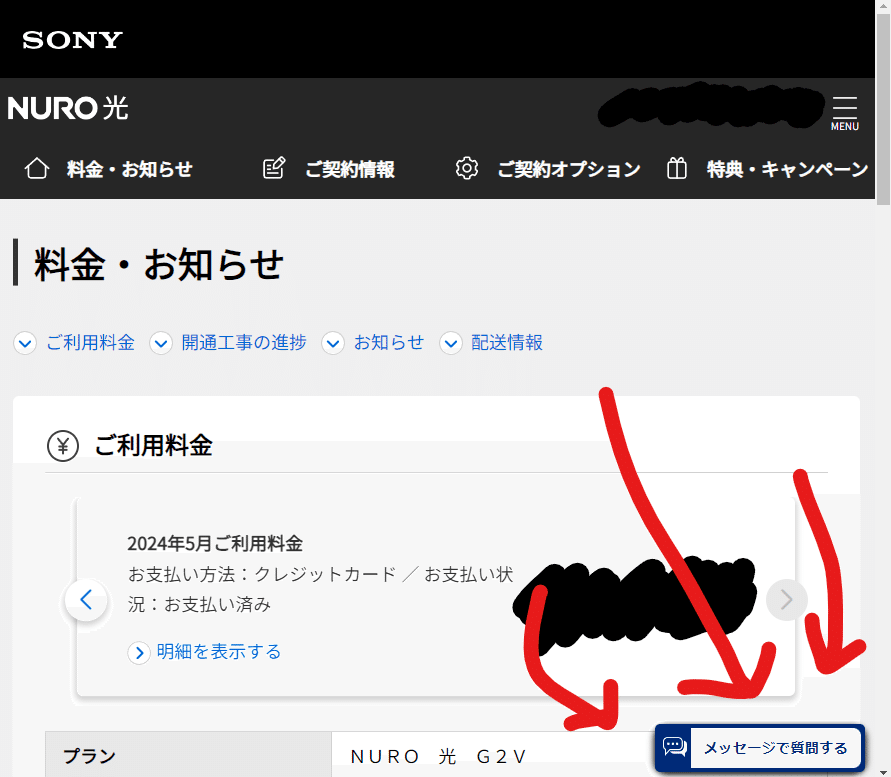This screenshot has width=891, height=777.
Task: Open the ご契約情報 navigation item
Action: [x=350, y=169]
